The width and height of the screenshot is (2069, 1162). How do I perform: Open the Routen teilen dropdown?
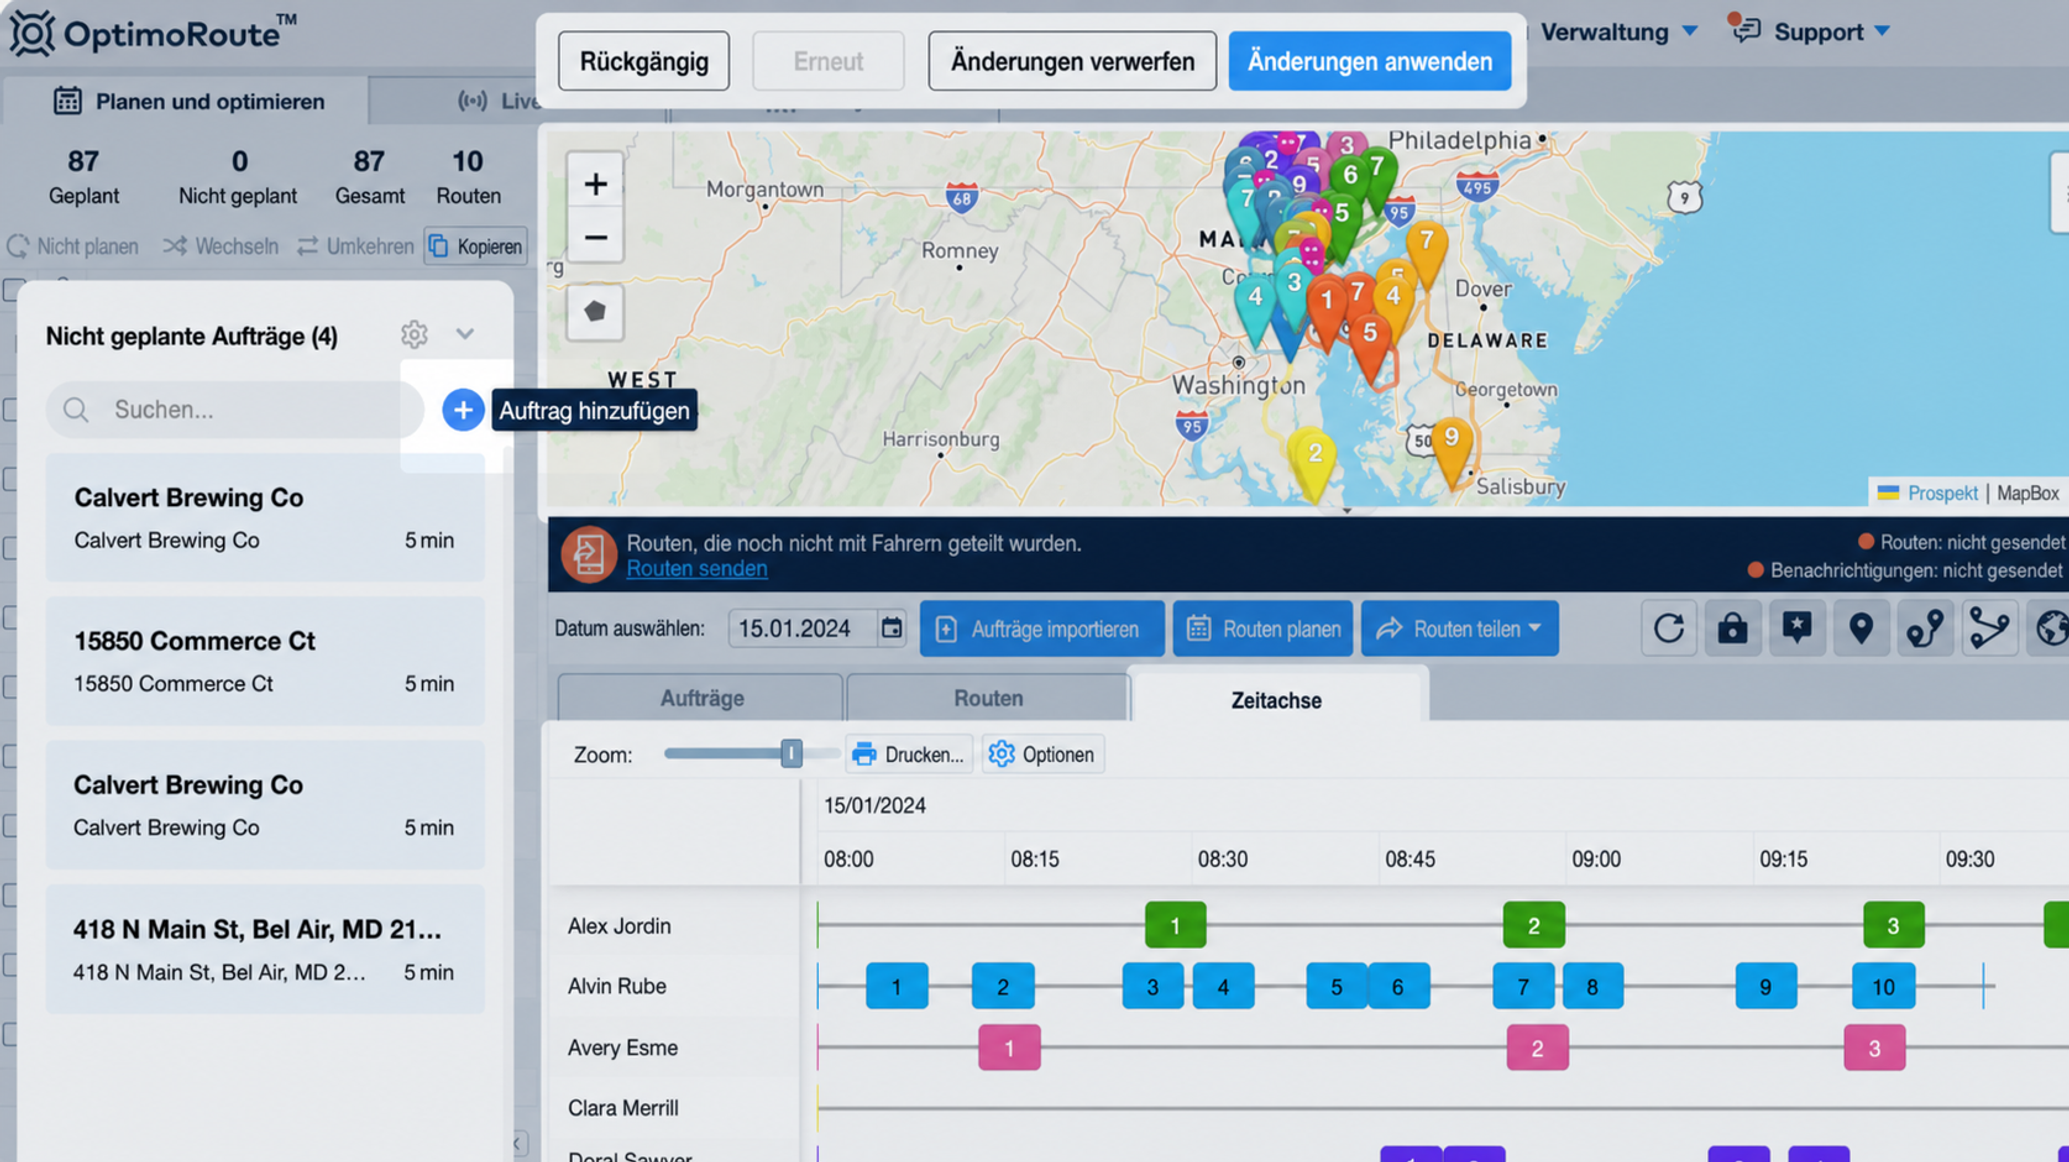1459,628
